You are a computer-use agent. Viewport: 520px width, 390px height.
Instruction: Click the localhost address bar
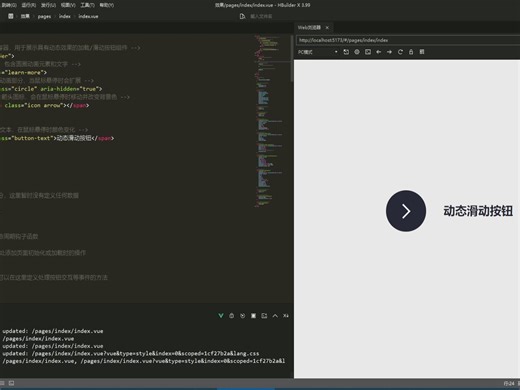(407, 40)
